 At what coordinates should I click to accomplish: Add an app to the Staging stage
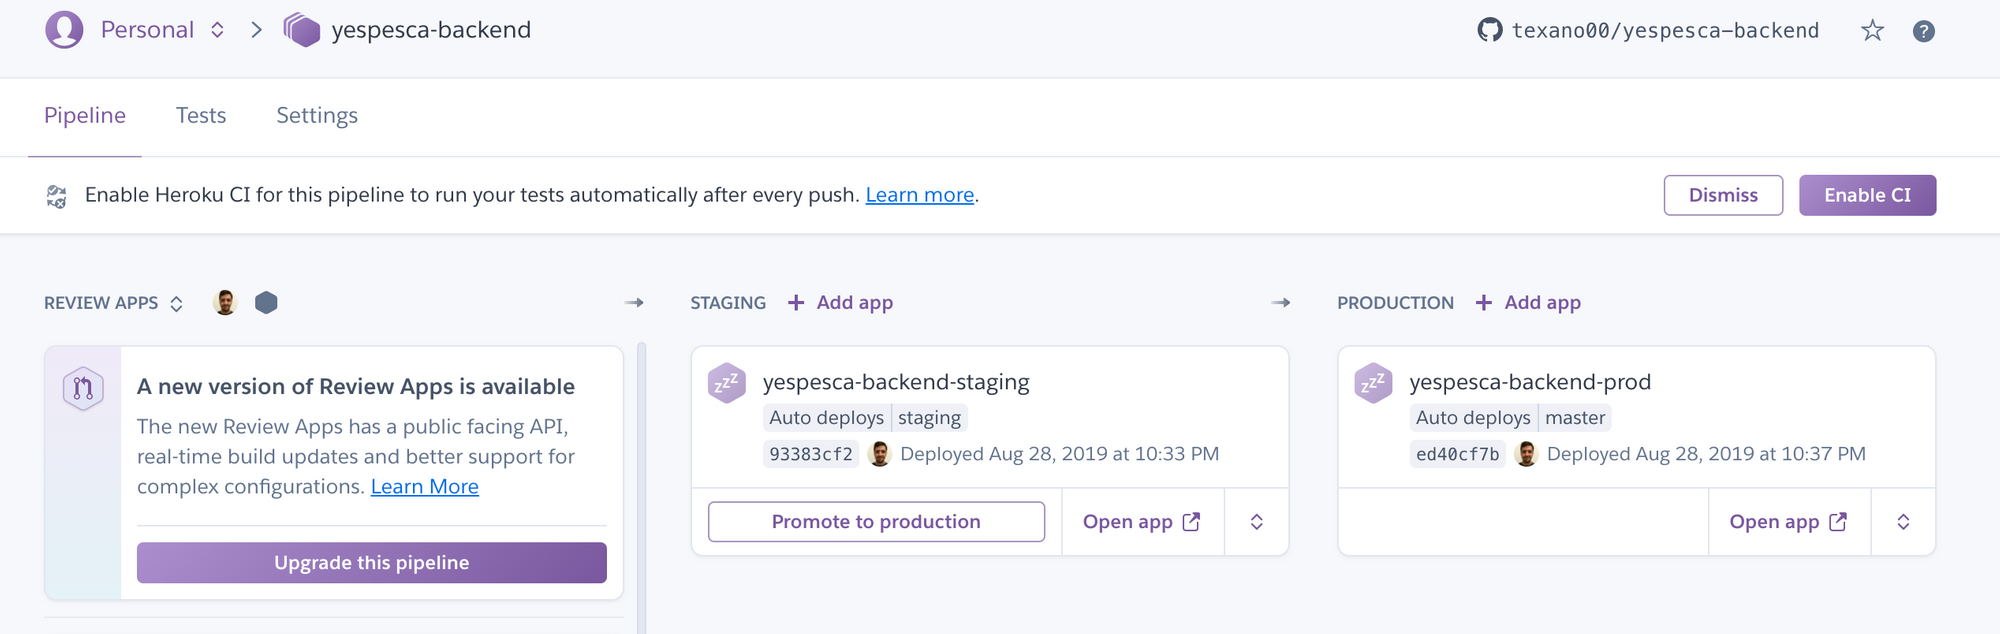coord(841,303)
